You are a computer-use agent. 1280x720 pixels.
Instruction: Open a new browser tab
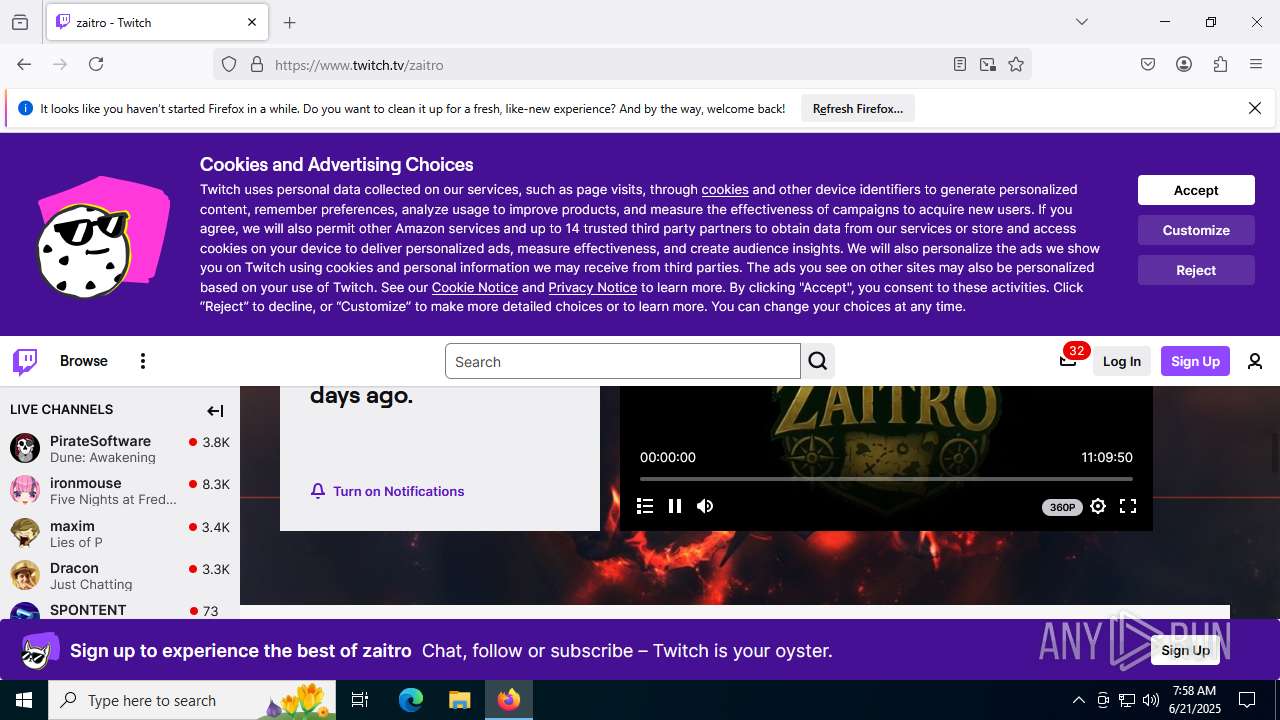[290, 22]
